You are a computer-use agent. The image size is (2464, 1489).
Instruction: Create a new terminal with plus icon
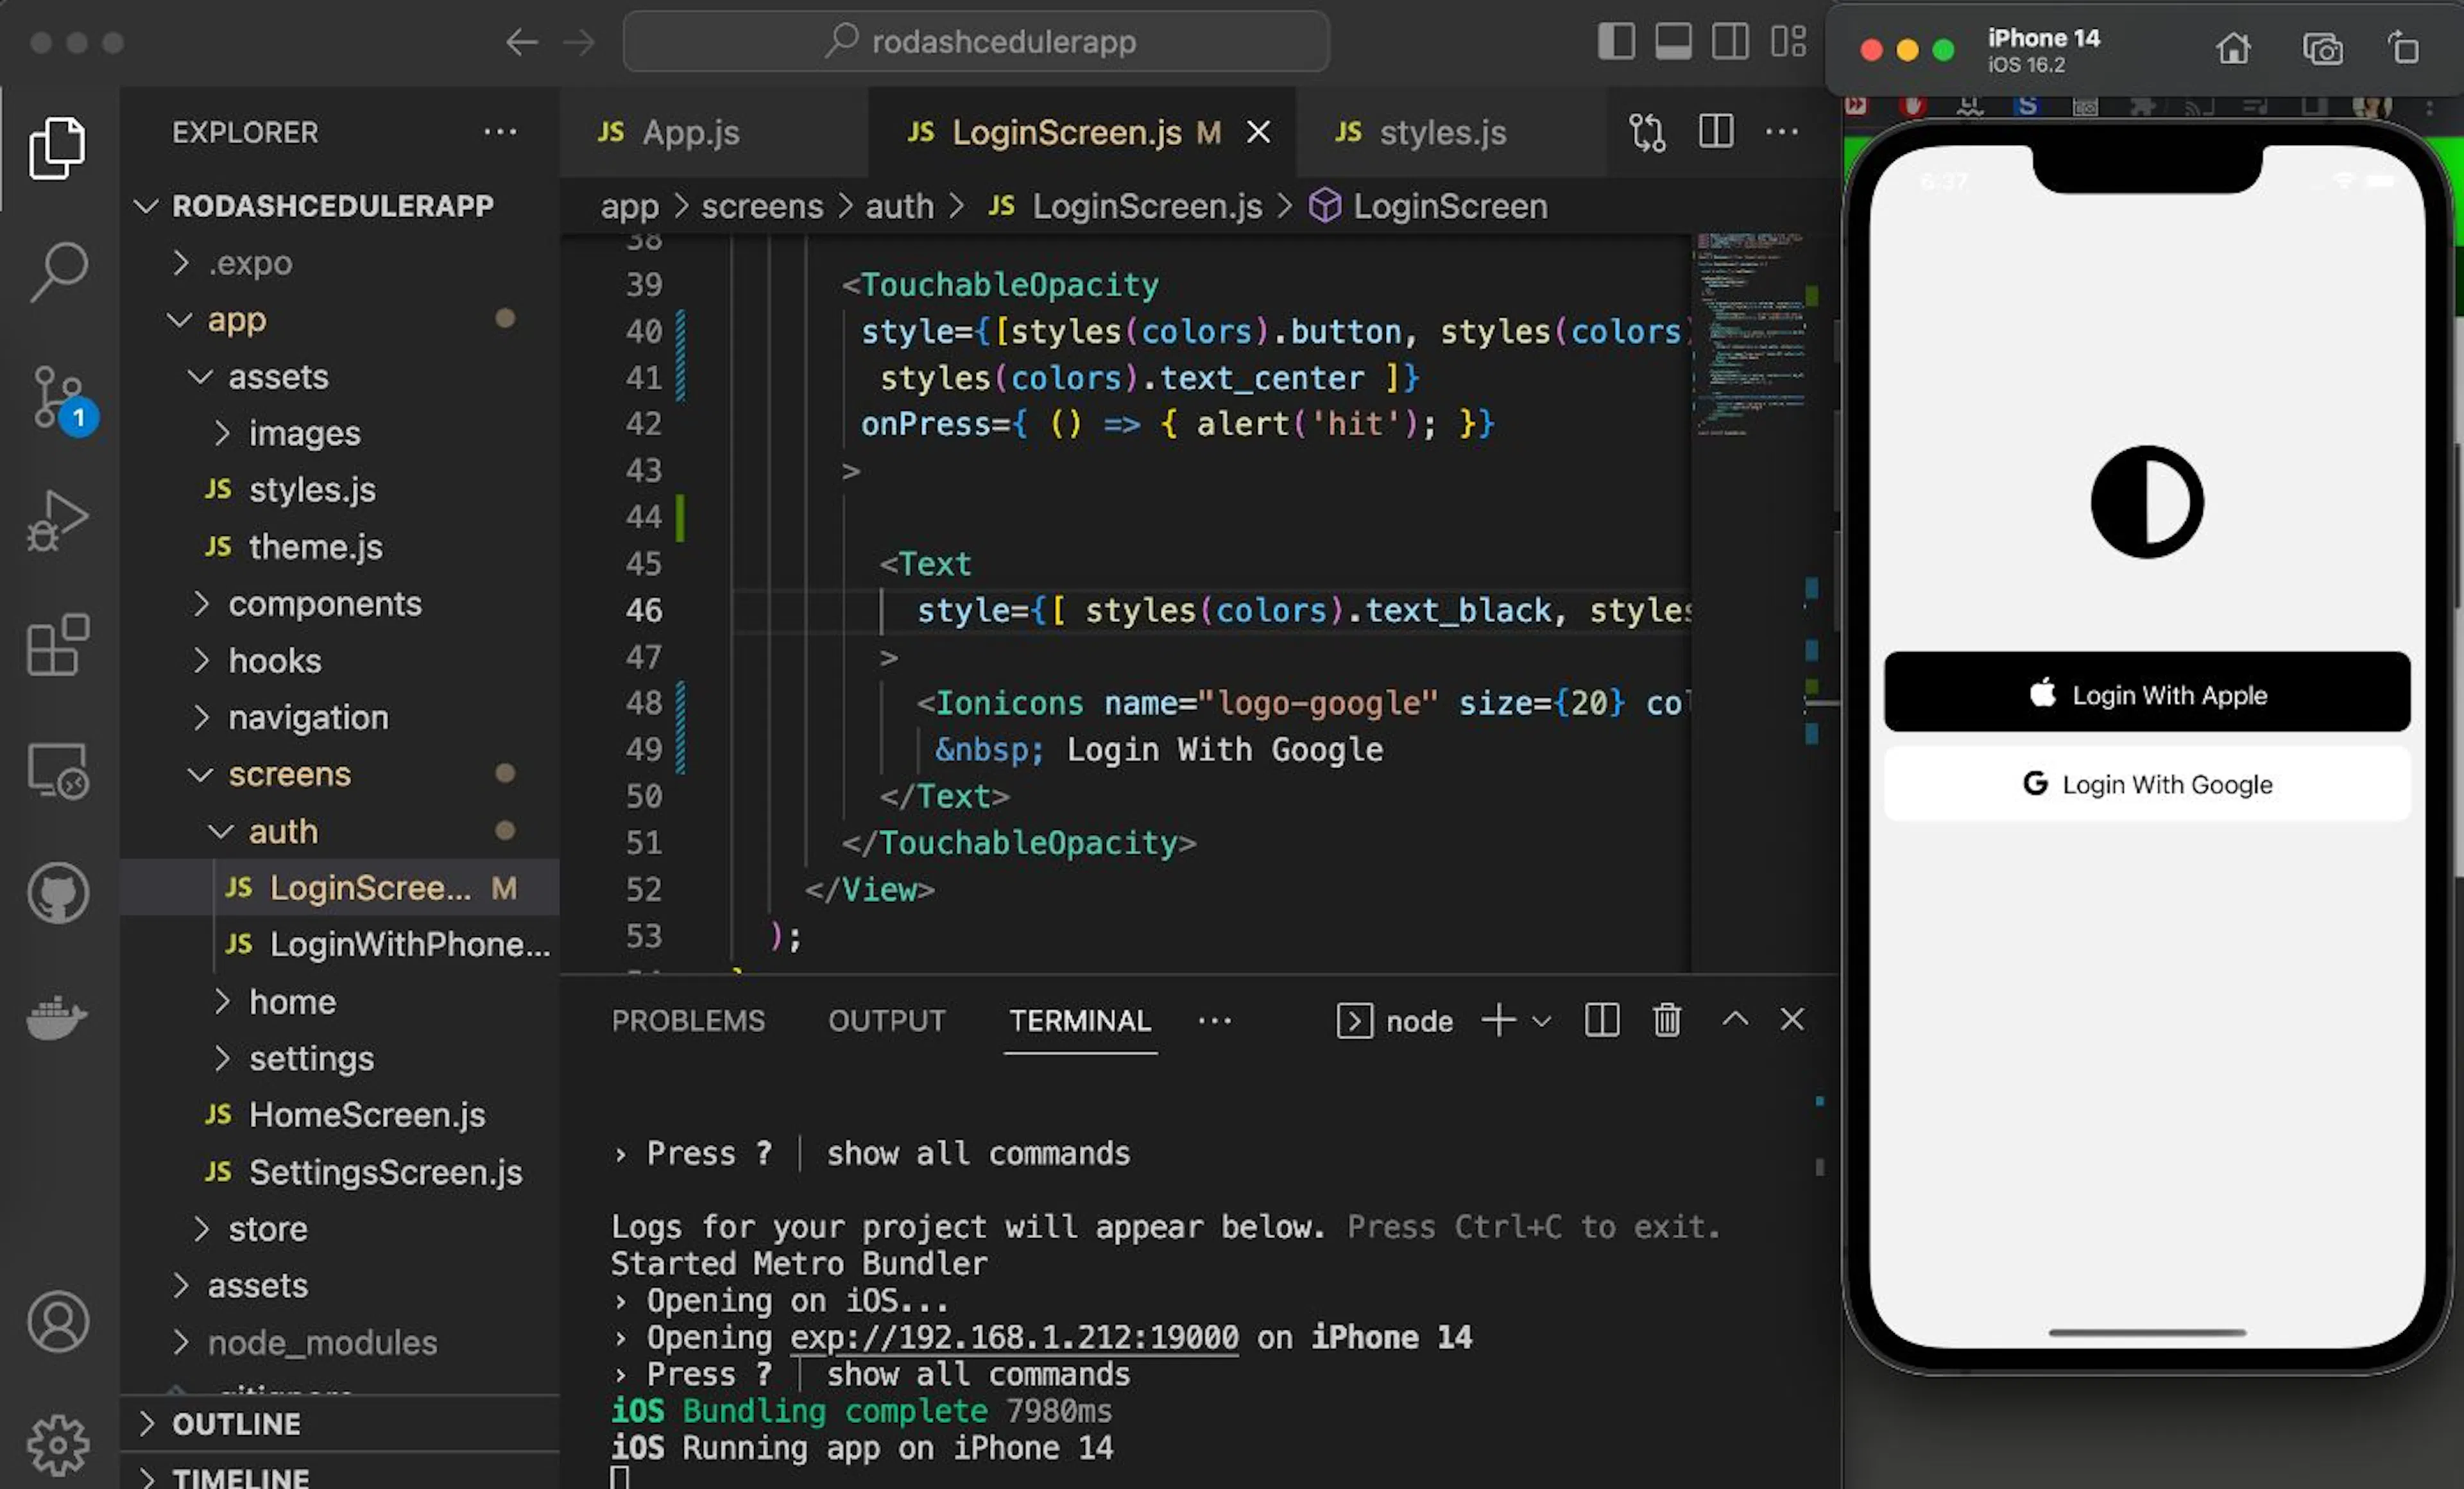(x=1498, y=1020)
